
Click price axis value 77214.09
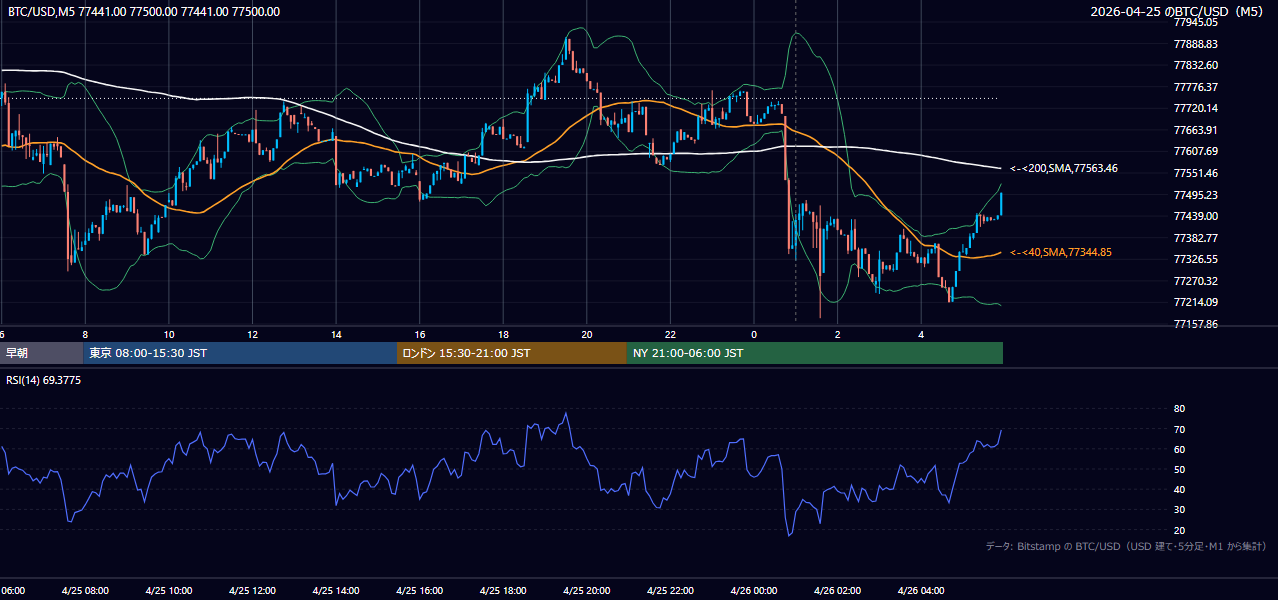tap(1195, 302)
